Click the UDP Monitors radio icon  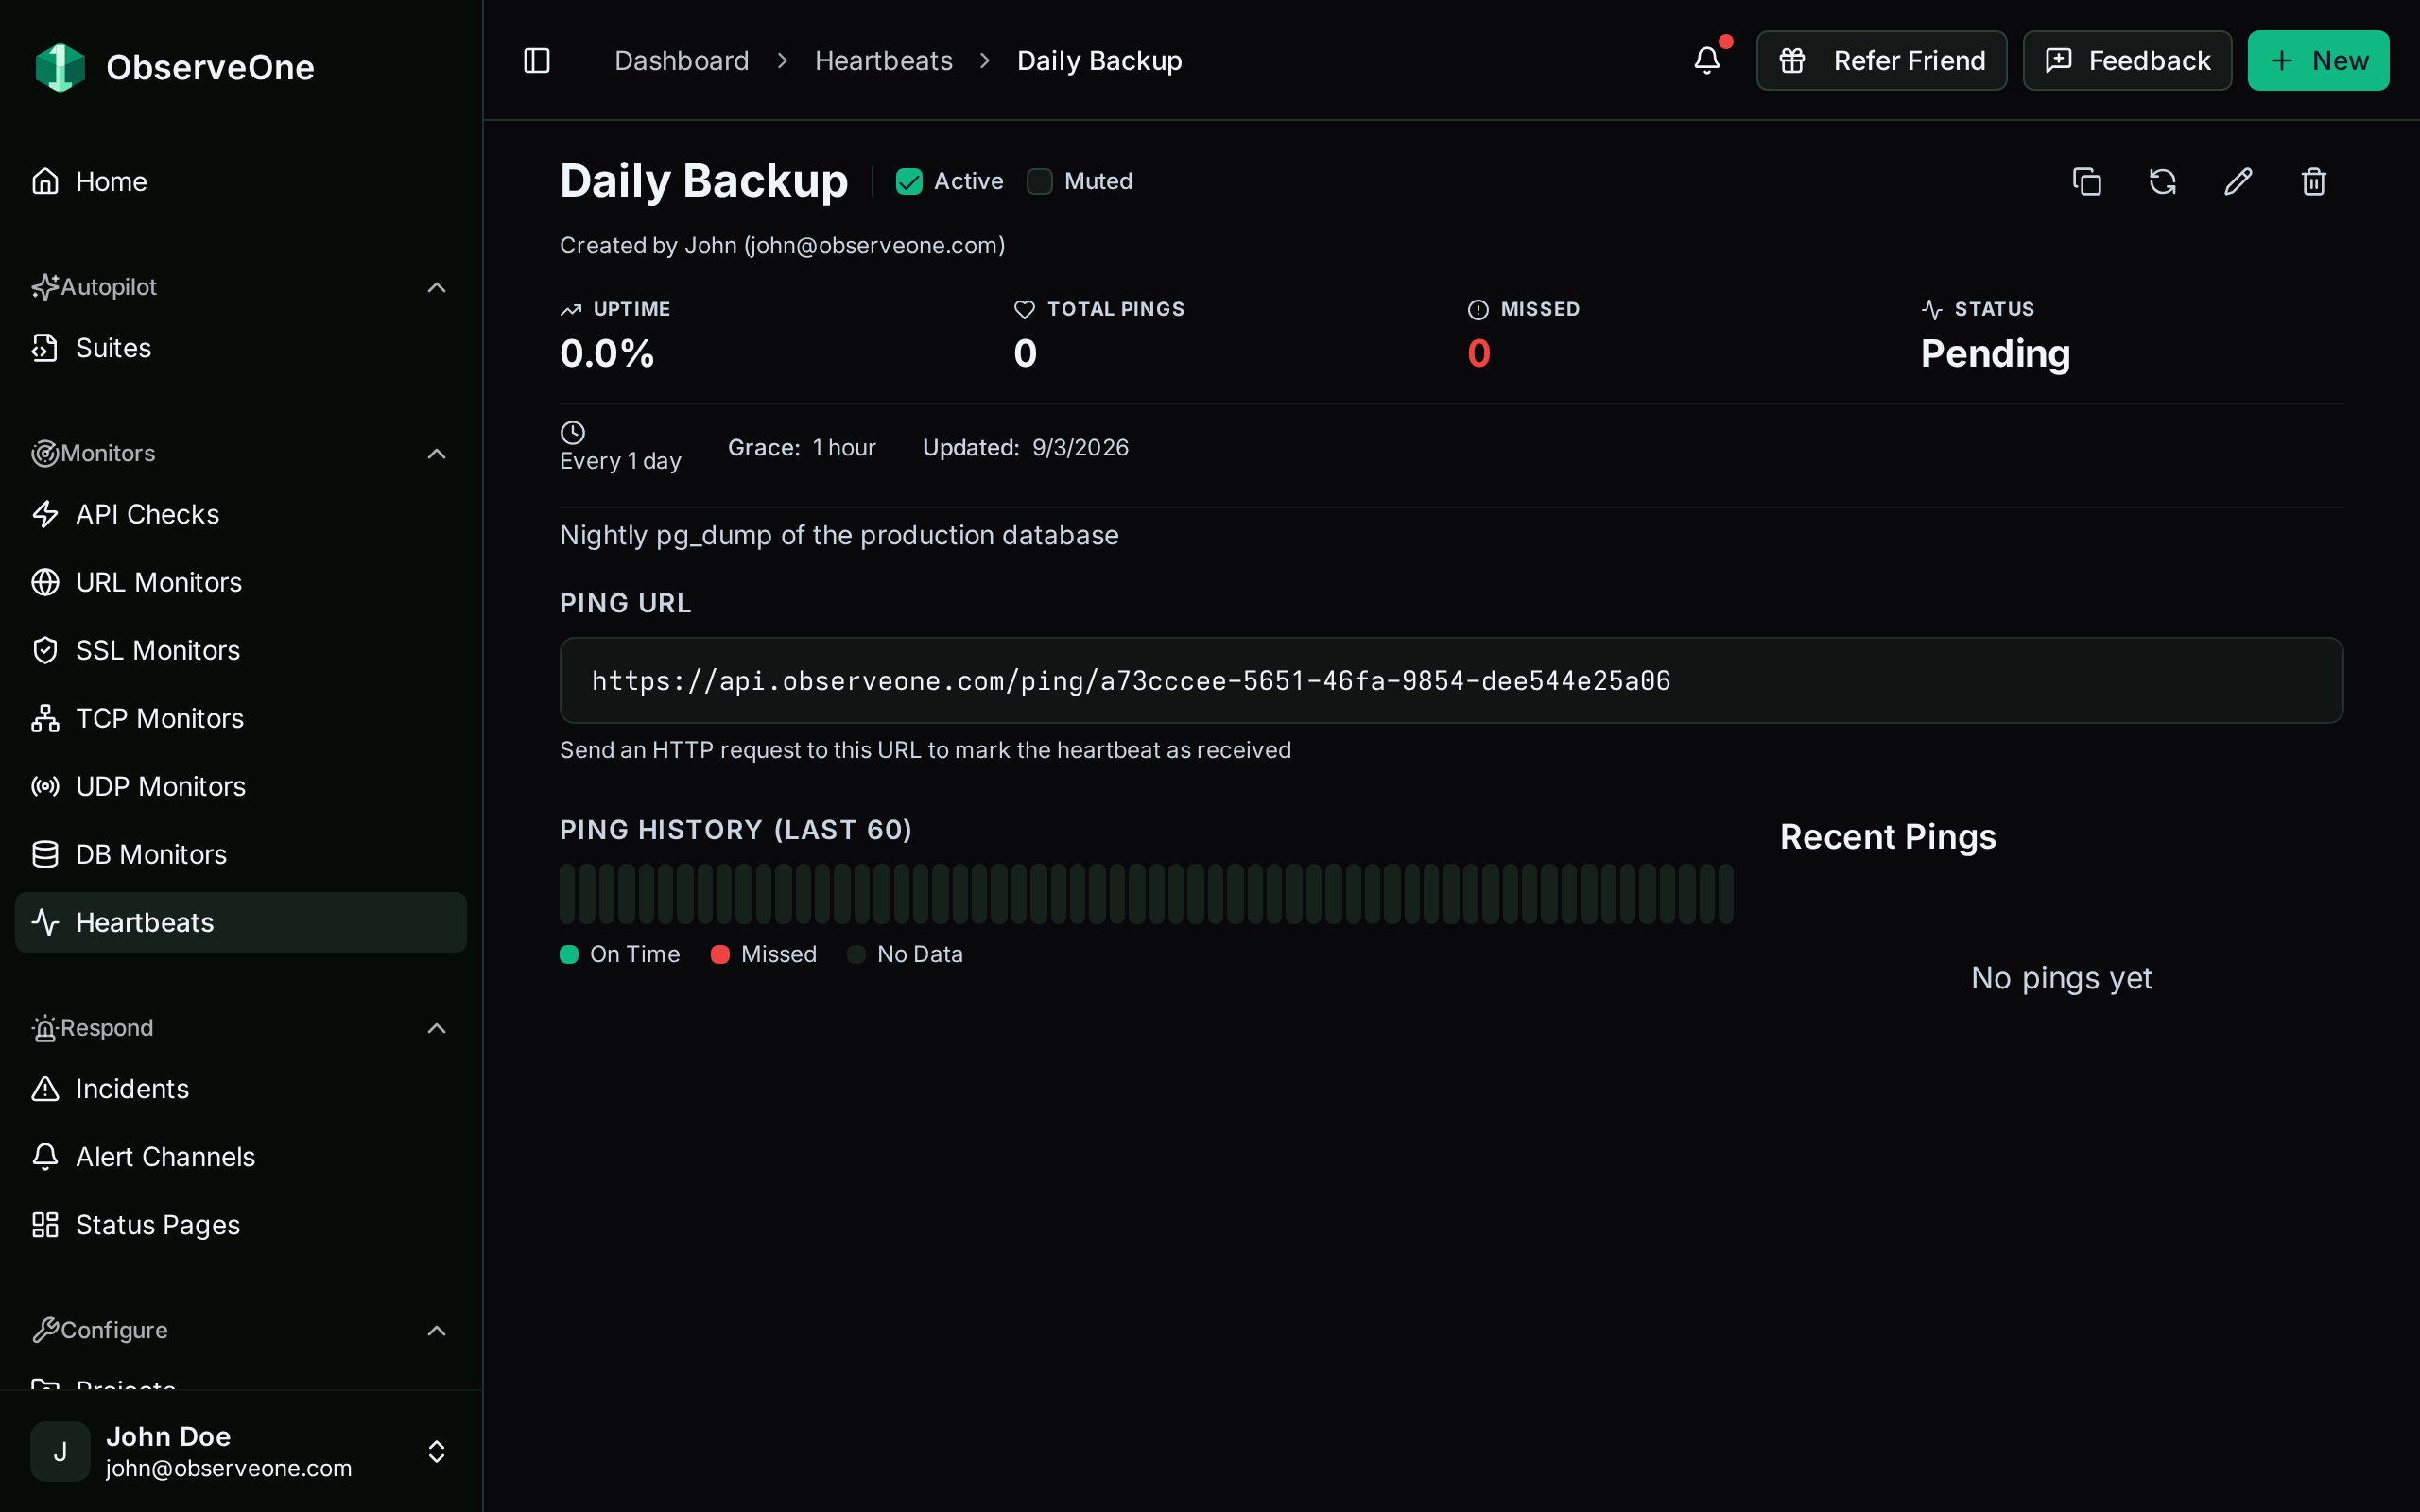[45, 786]
